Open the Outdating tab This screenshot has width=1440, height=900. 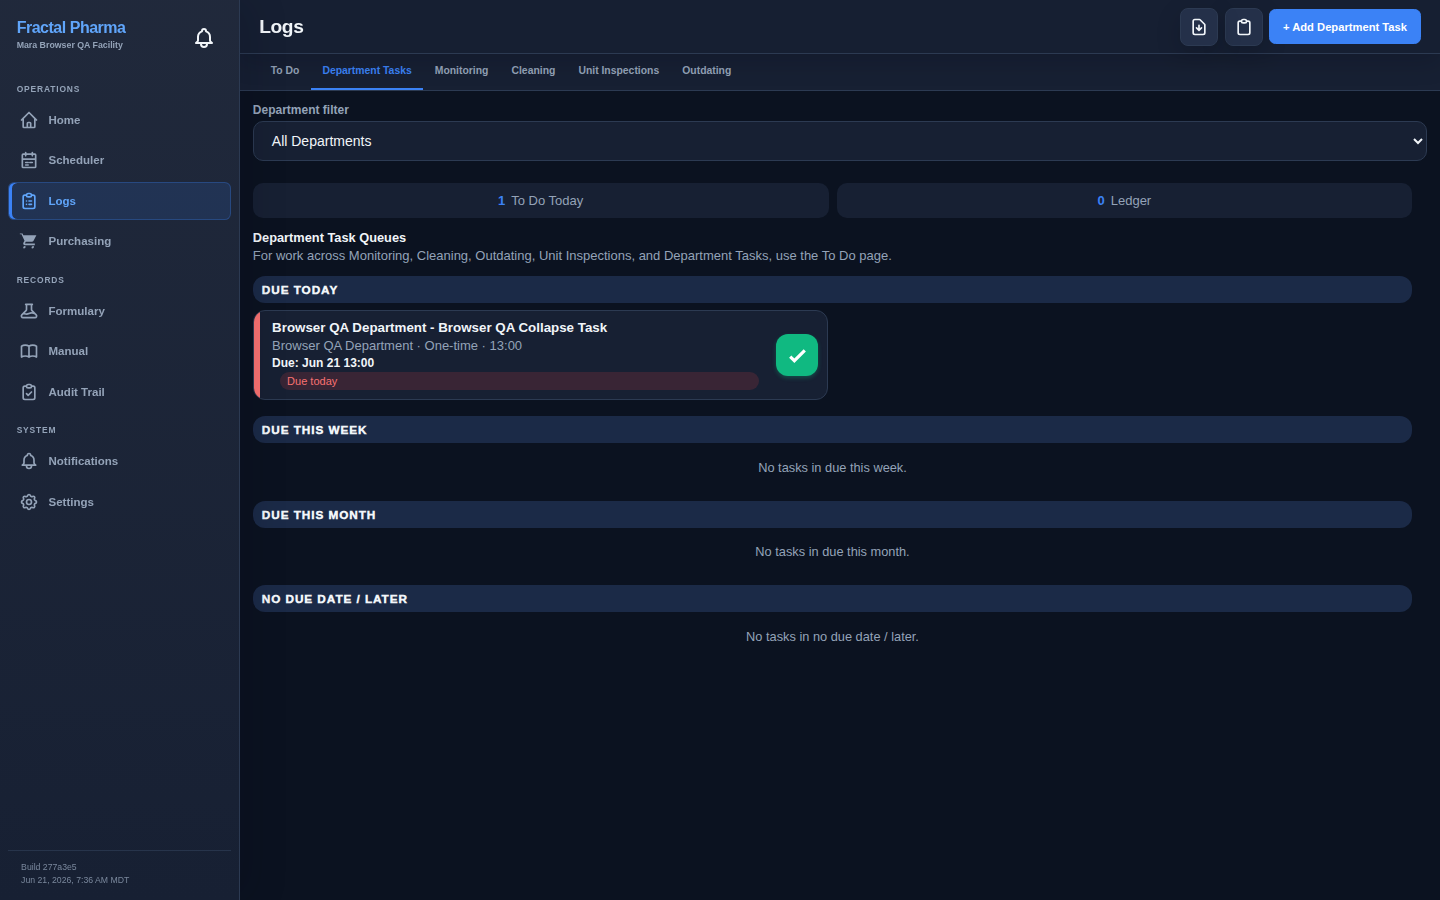pos(706,71)
